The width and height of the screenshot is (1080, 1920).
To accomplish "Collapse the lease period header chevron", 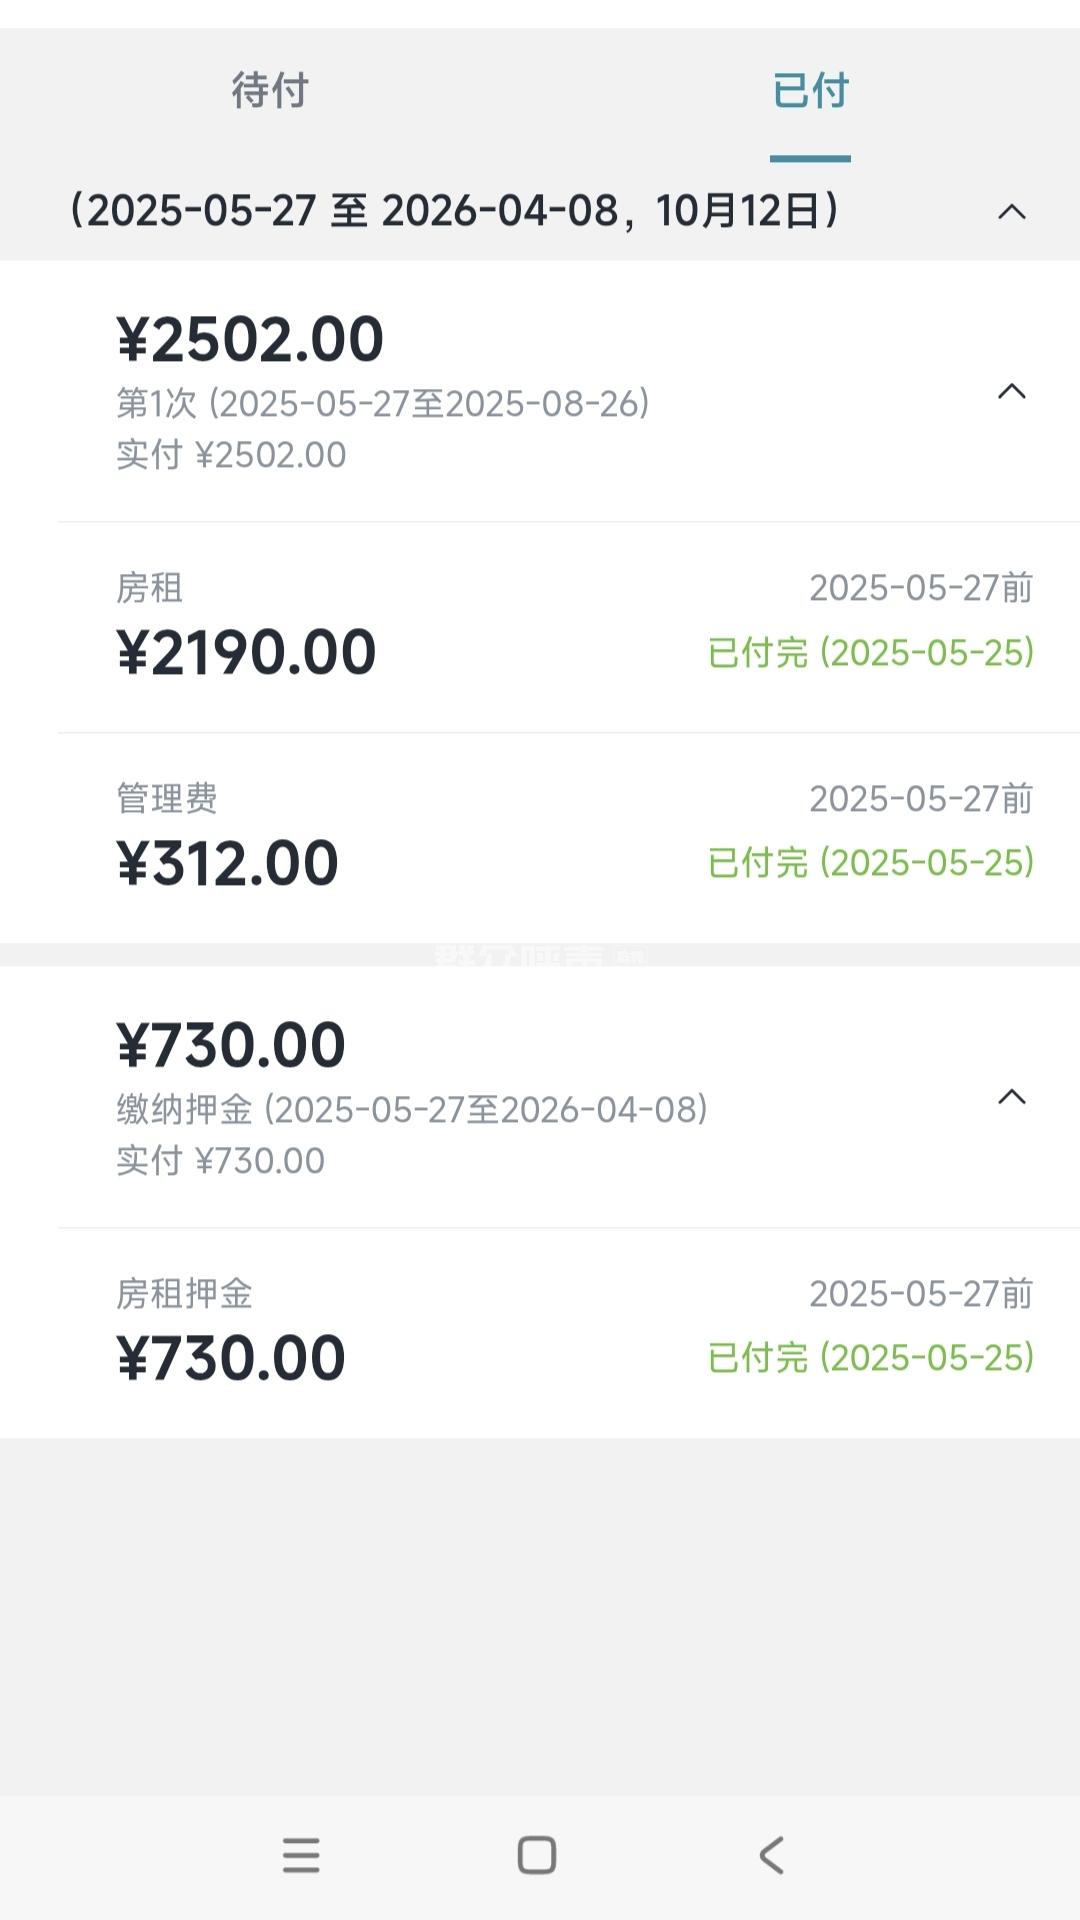I will (x=1012, y=212).
